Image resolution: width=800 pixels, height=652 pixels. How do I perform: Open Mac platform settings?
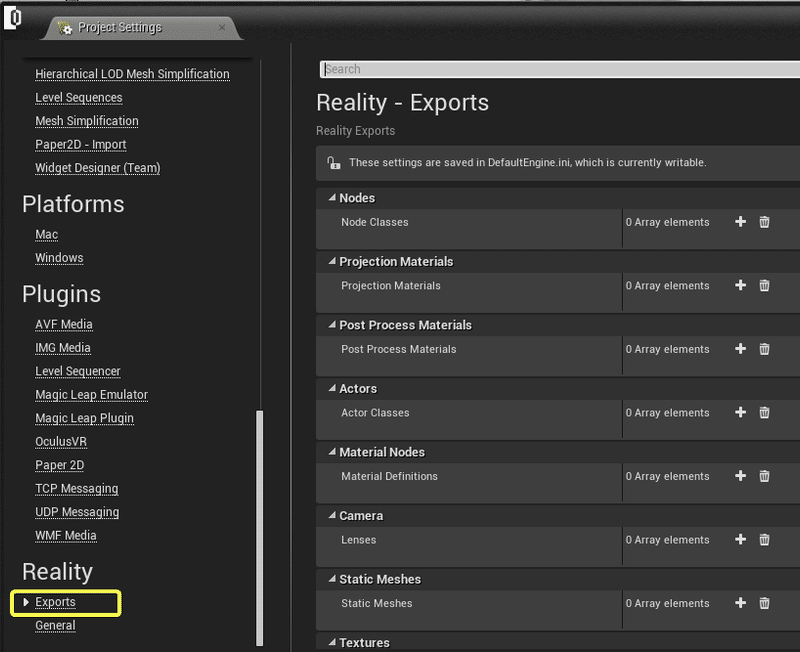coord(46,235)
